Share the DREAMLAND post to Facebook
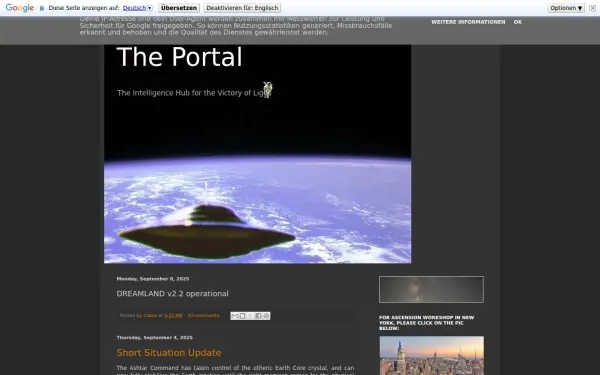Image resolution: width=600 pixels, height=375 pixels. [x=258, y=316]
